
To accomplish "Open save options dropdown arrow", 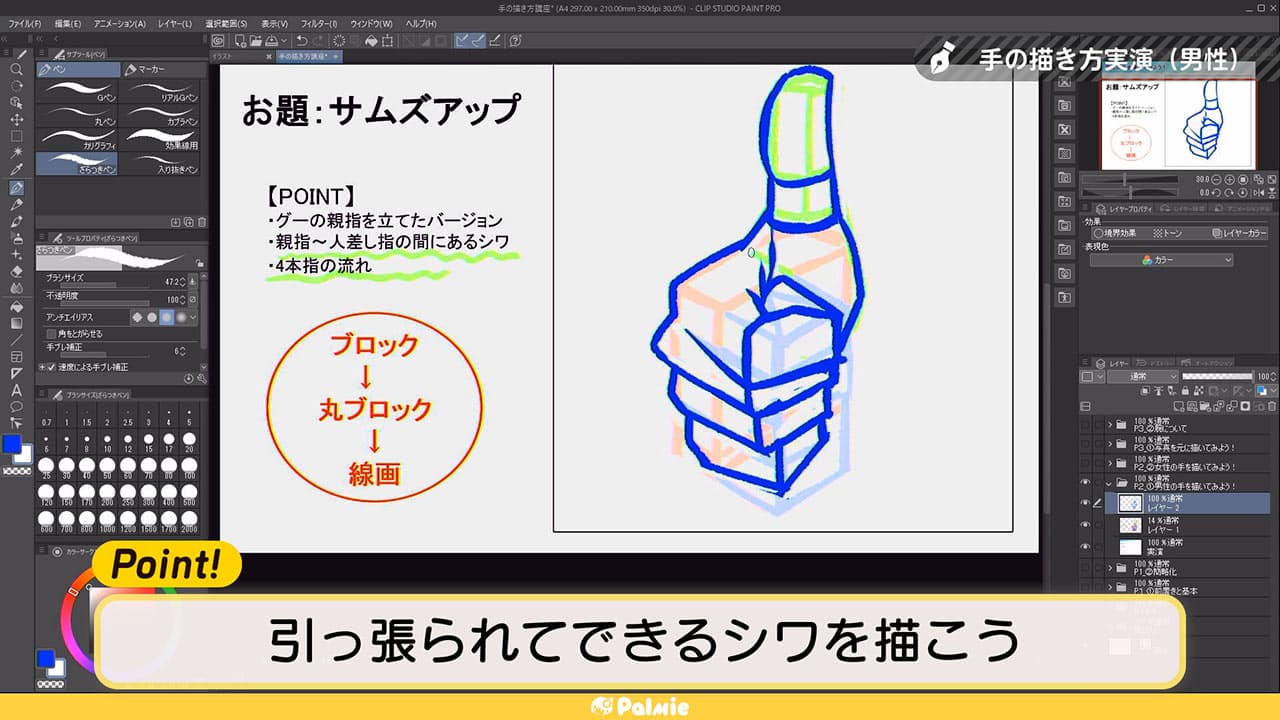I will (x=282, y=41).
